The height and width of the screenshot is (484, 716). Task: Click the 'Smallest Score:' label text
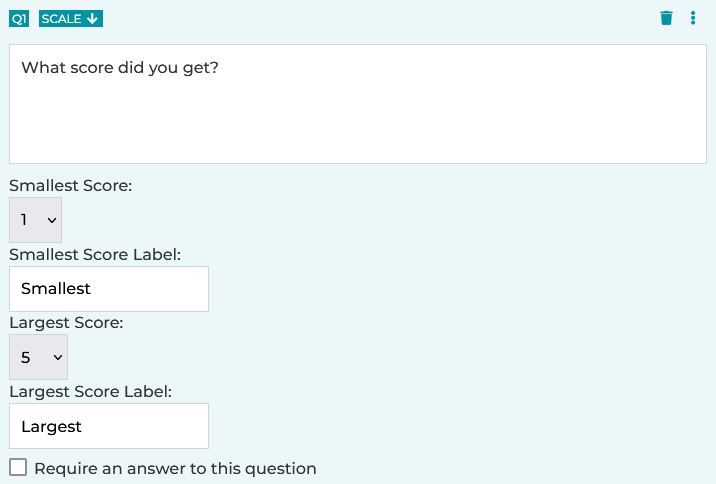71,186
